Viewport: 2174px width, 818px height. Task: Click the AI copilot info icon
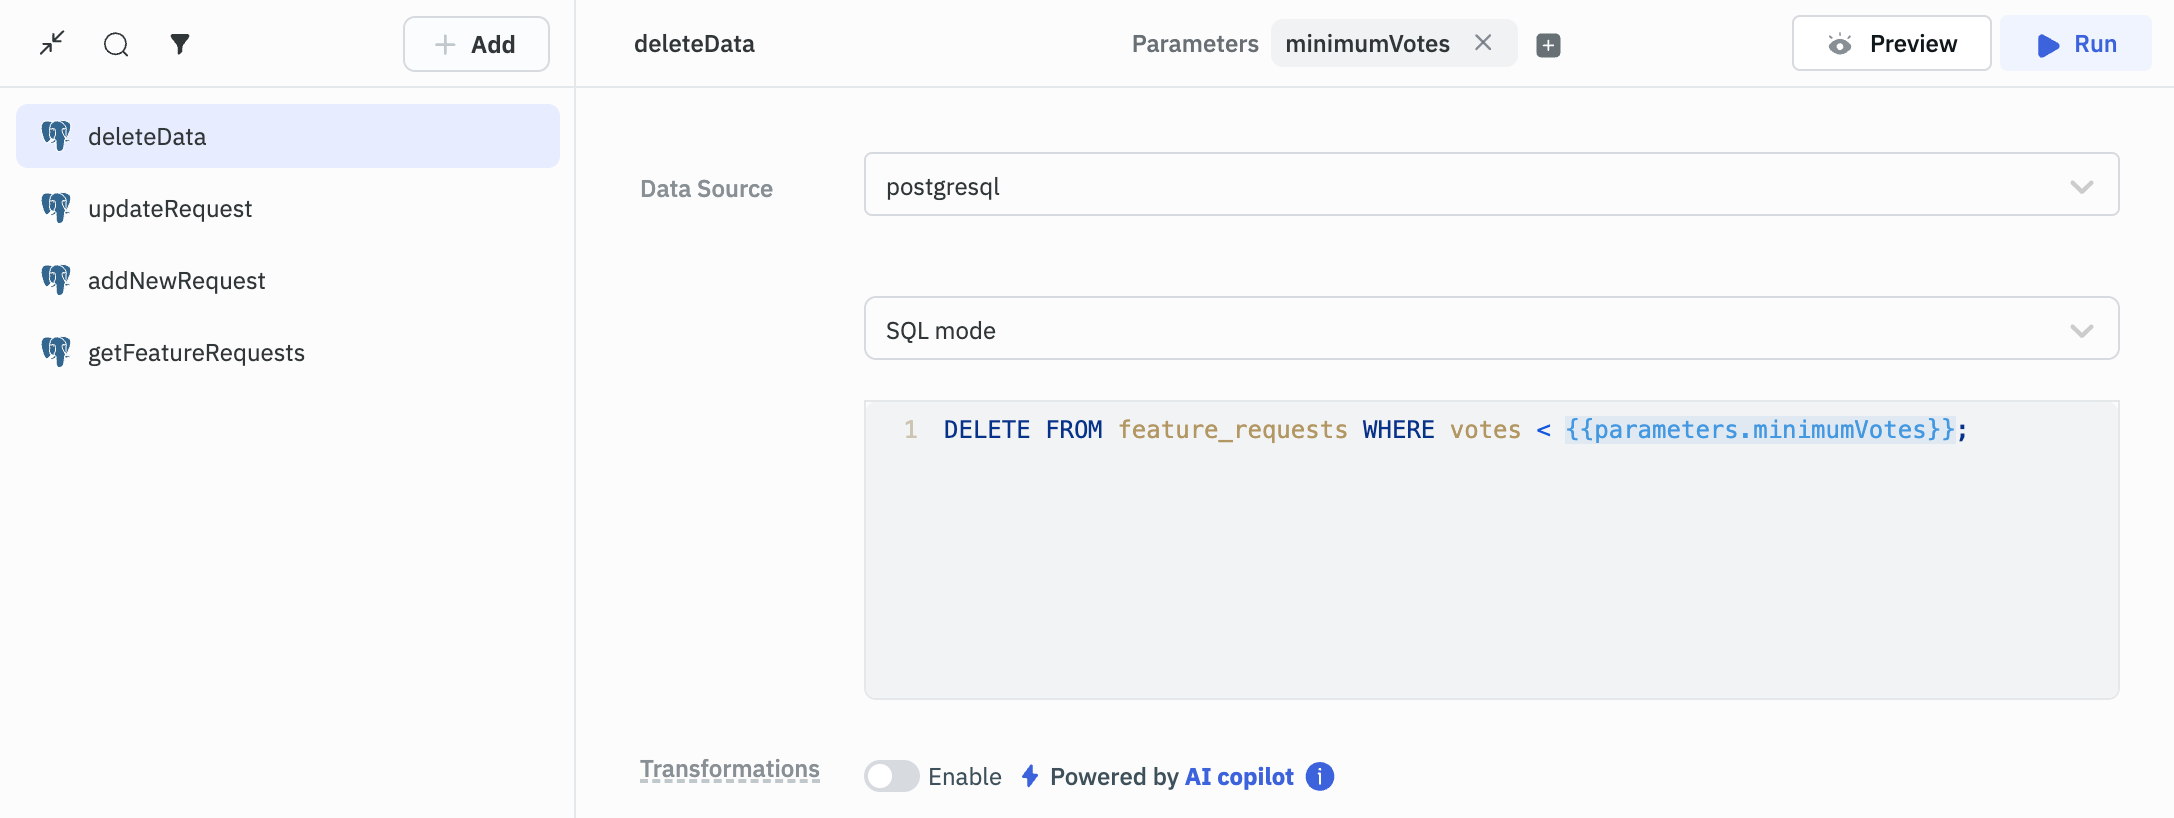pyautogui.click(x=1320, y=776)
